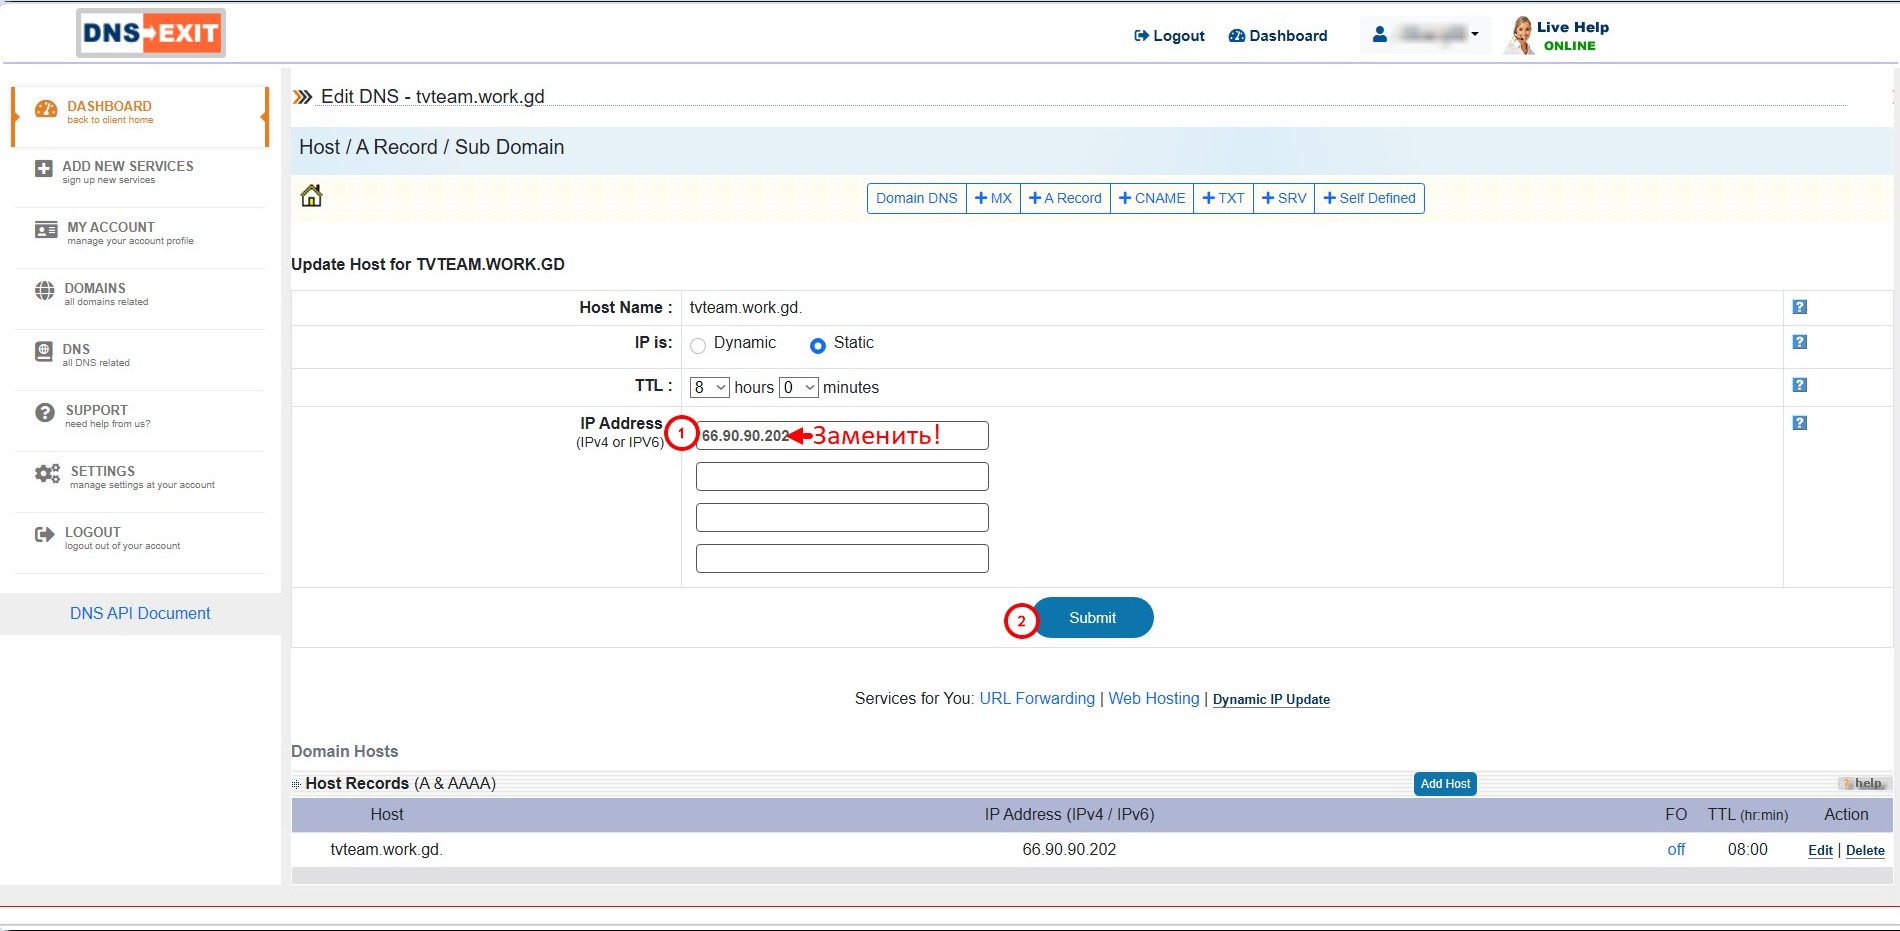Image resolution: width=1900 pixels, height=931 pixels.
Task: Toggle failover 'off' for tvteam.work.gd
Action: [x=1676, y=849]
